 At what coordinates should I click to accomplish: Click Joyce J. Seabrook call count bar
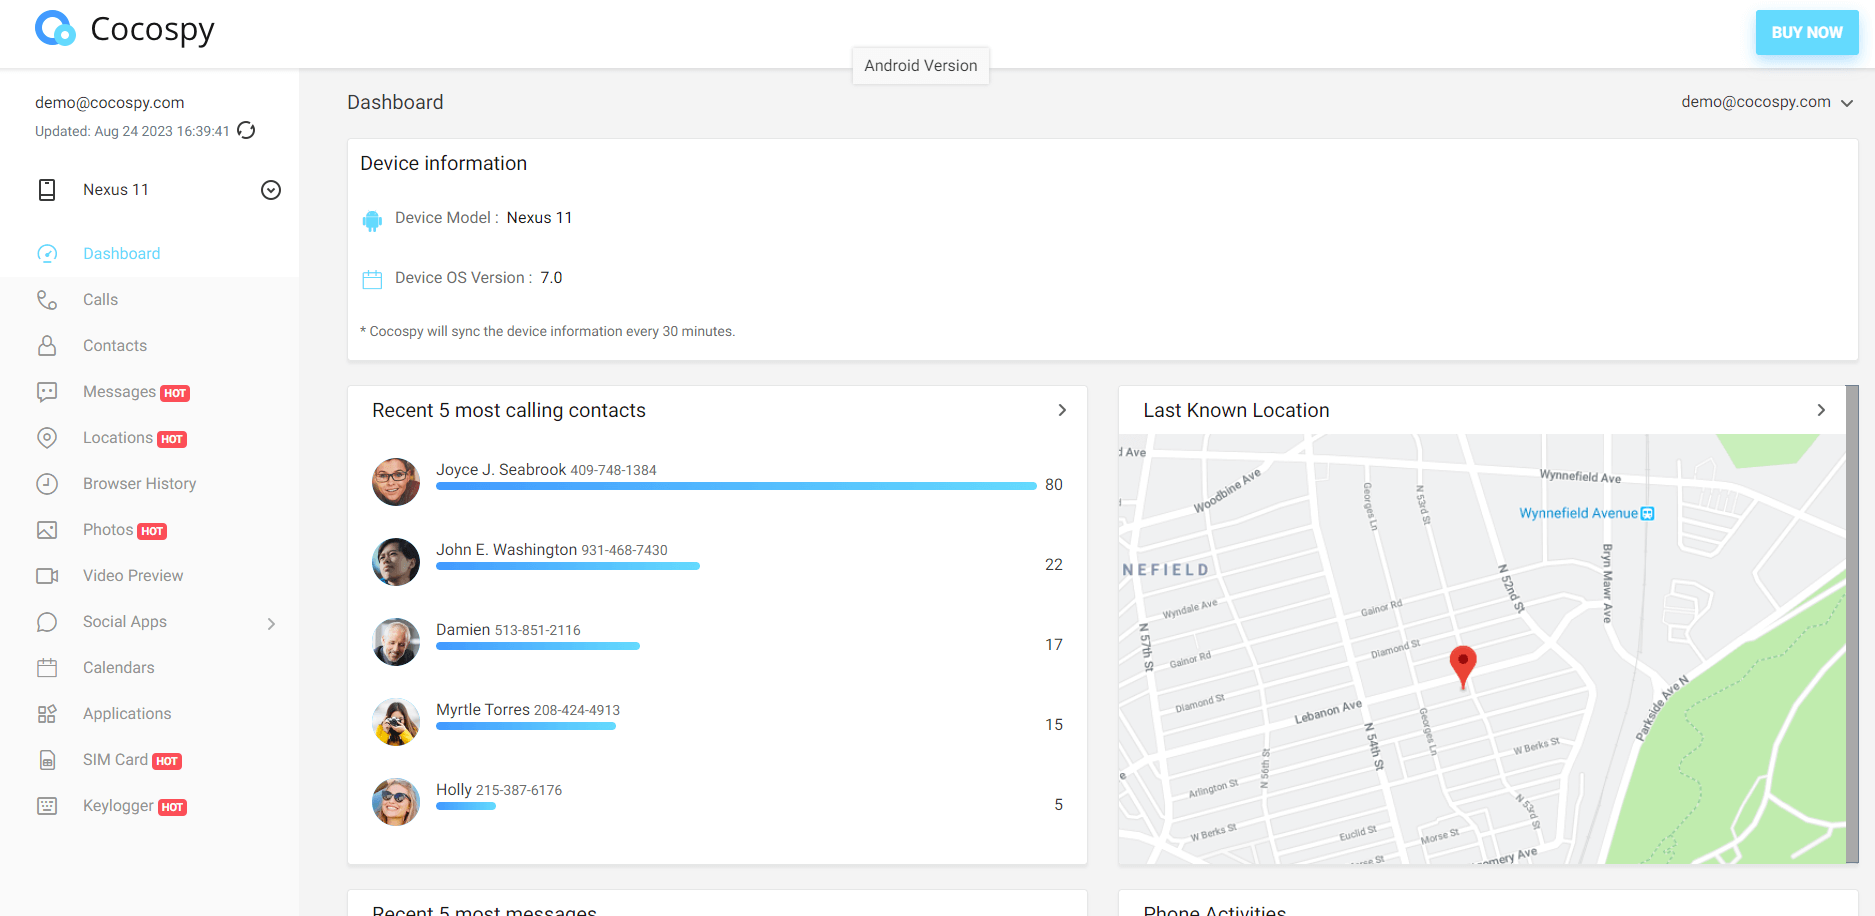(736, 486)
